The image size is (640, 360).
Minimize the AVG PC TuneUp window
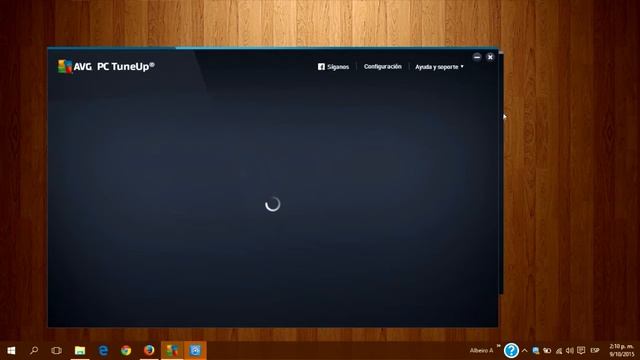point(477,57)
